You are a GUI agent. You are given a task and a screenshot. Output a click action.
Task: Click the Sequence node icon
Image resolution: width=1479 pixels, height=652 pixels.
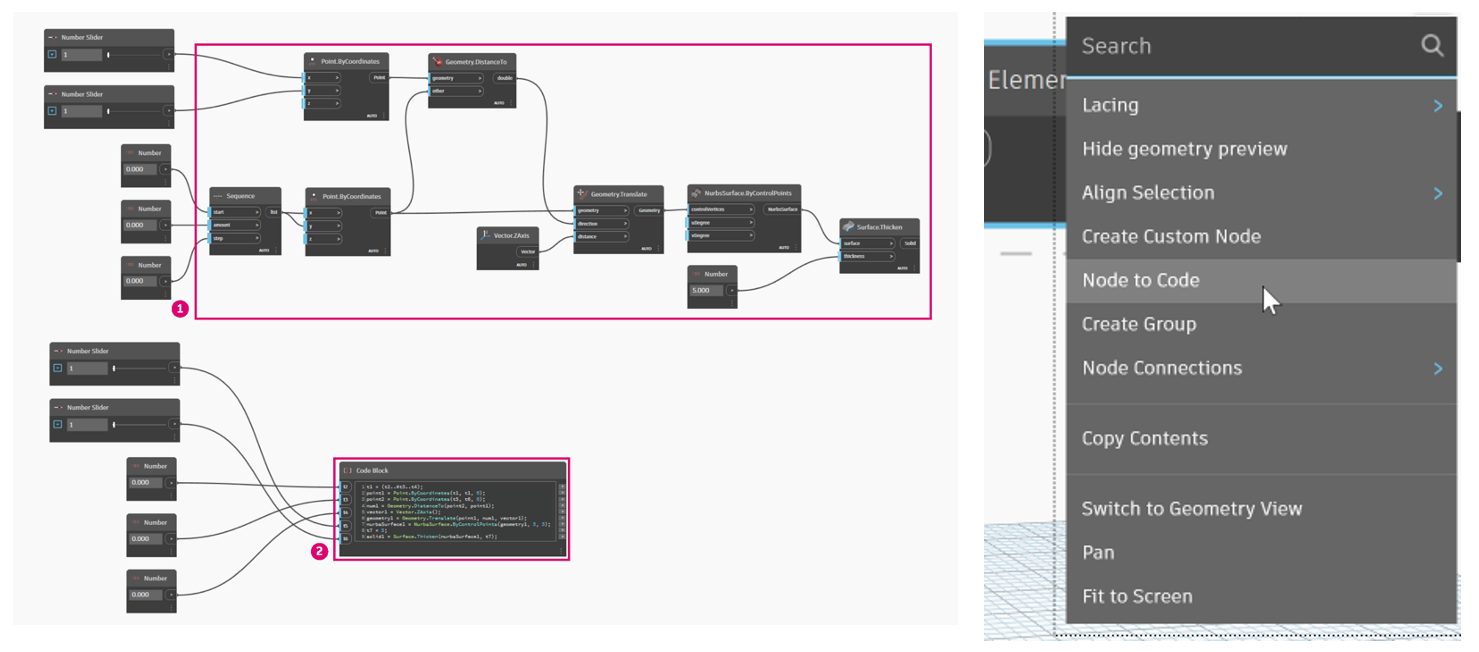click(x=218, y=196)
